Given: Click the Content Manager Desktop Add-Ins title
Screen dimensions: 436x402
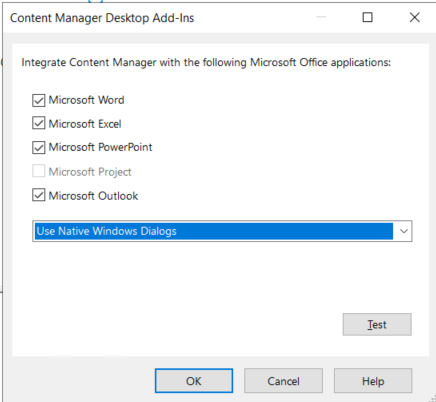Looking at the screenshot, I should pos(102,18).
